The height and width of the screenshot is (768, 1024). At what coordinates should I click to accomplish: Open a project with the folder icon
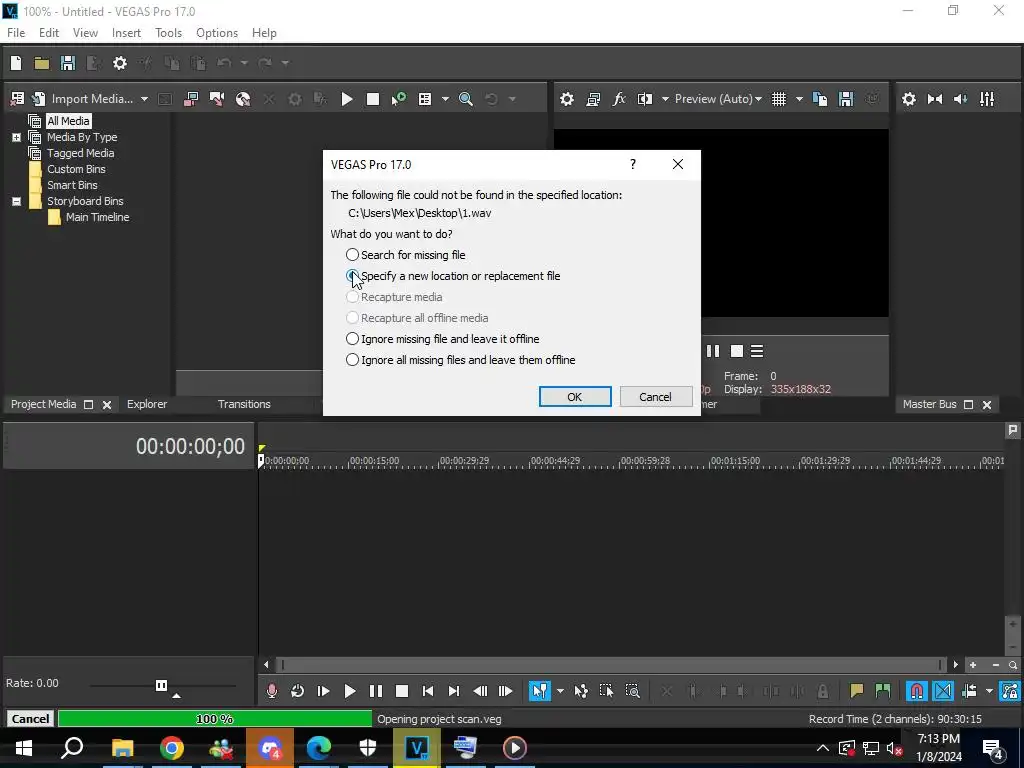point(42,63)
